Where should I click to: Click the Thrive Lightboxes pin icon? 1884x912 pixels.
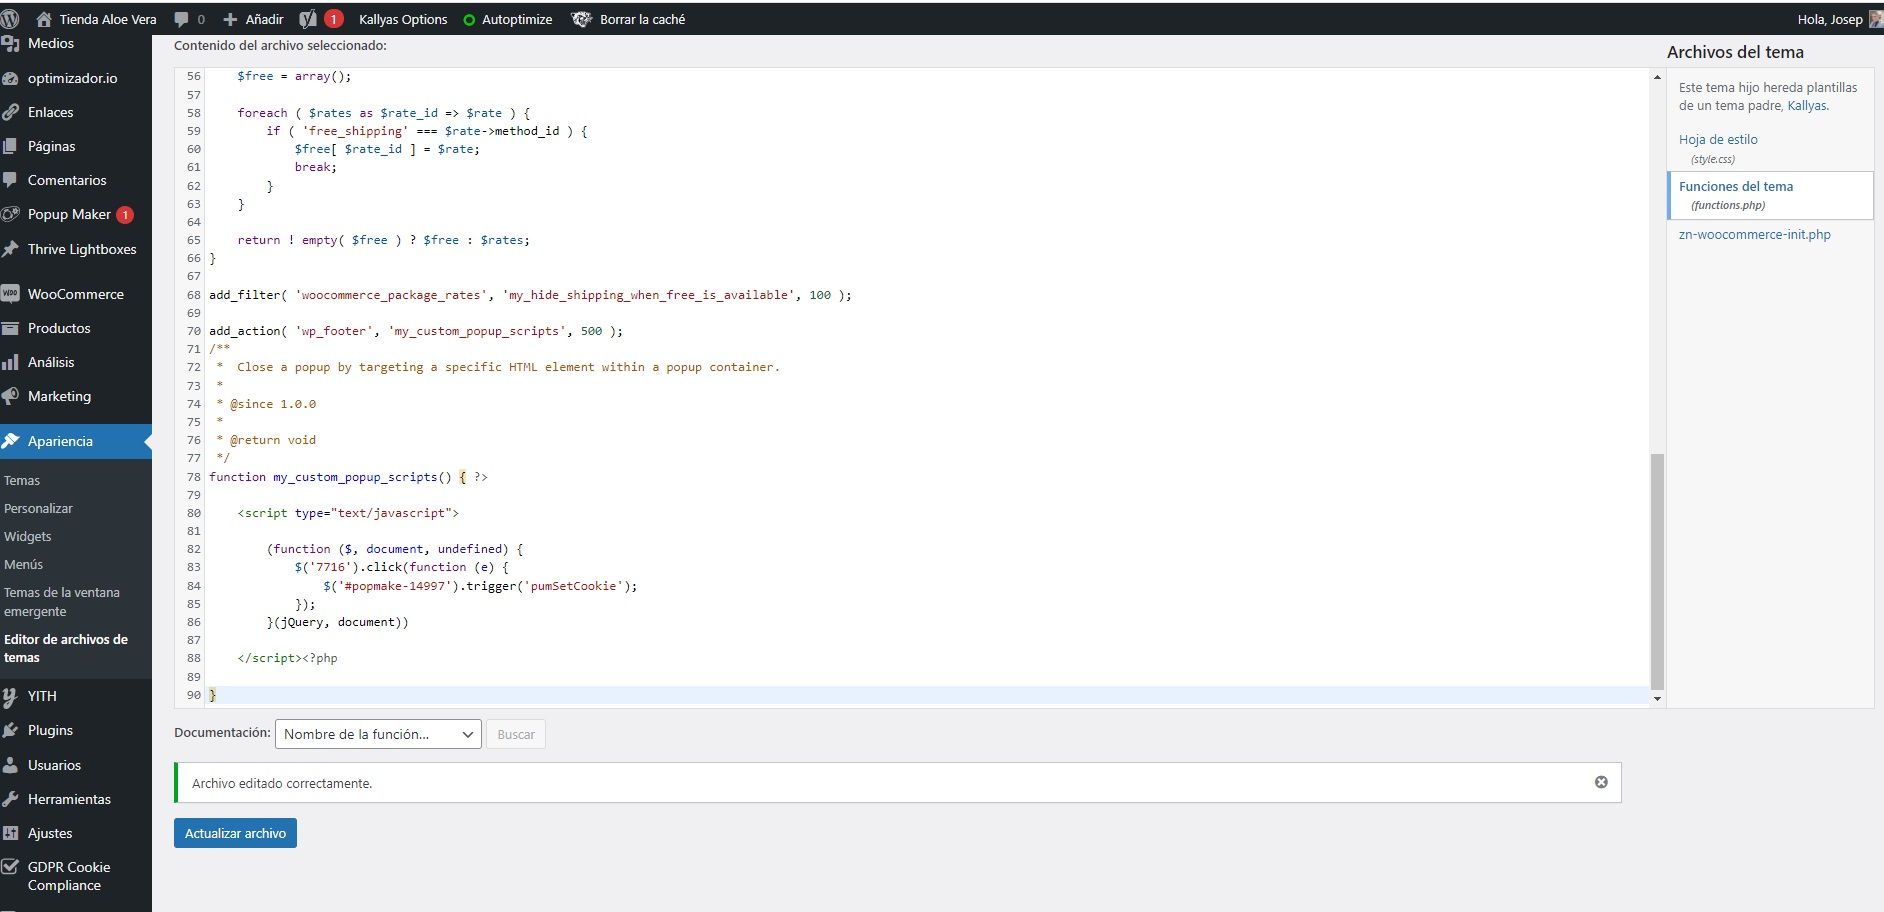tap(10, 249)
